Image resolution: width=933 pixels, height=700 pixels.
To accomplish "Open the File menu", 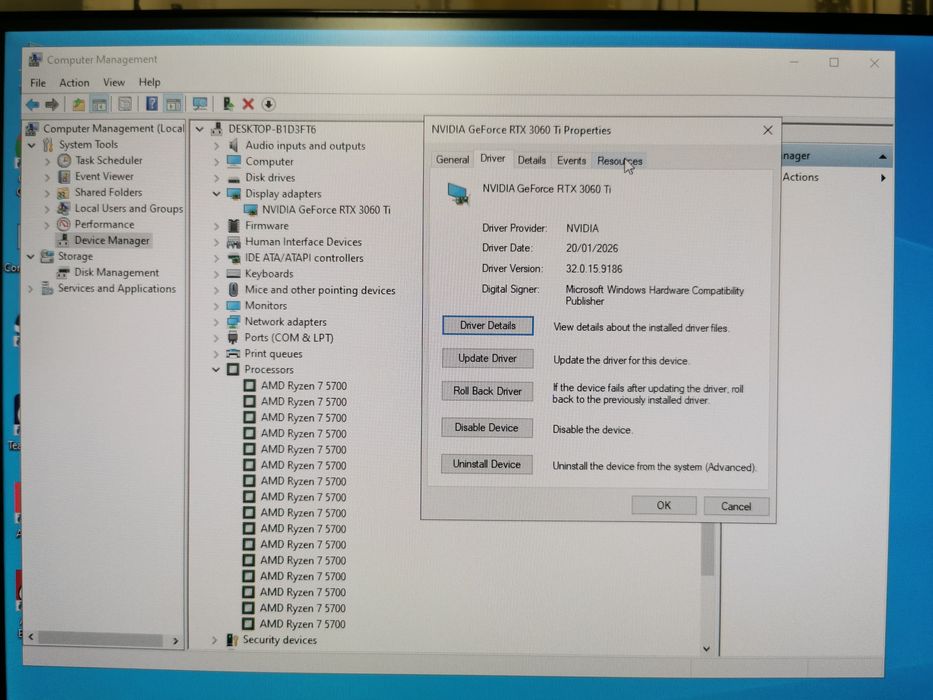I will point(38,83).
